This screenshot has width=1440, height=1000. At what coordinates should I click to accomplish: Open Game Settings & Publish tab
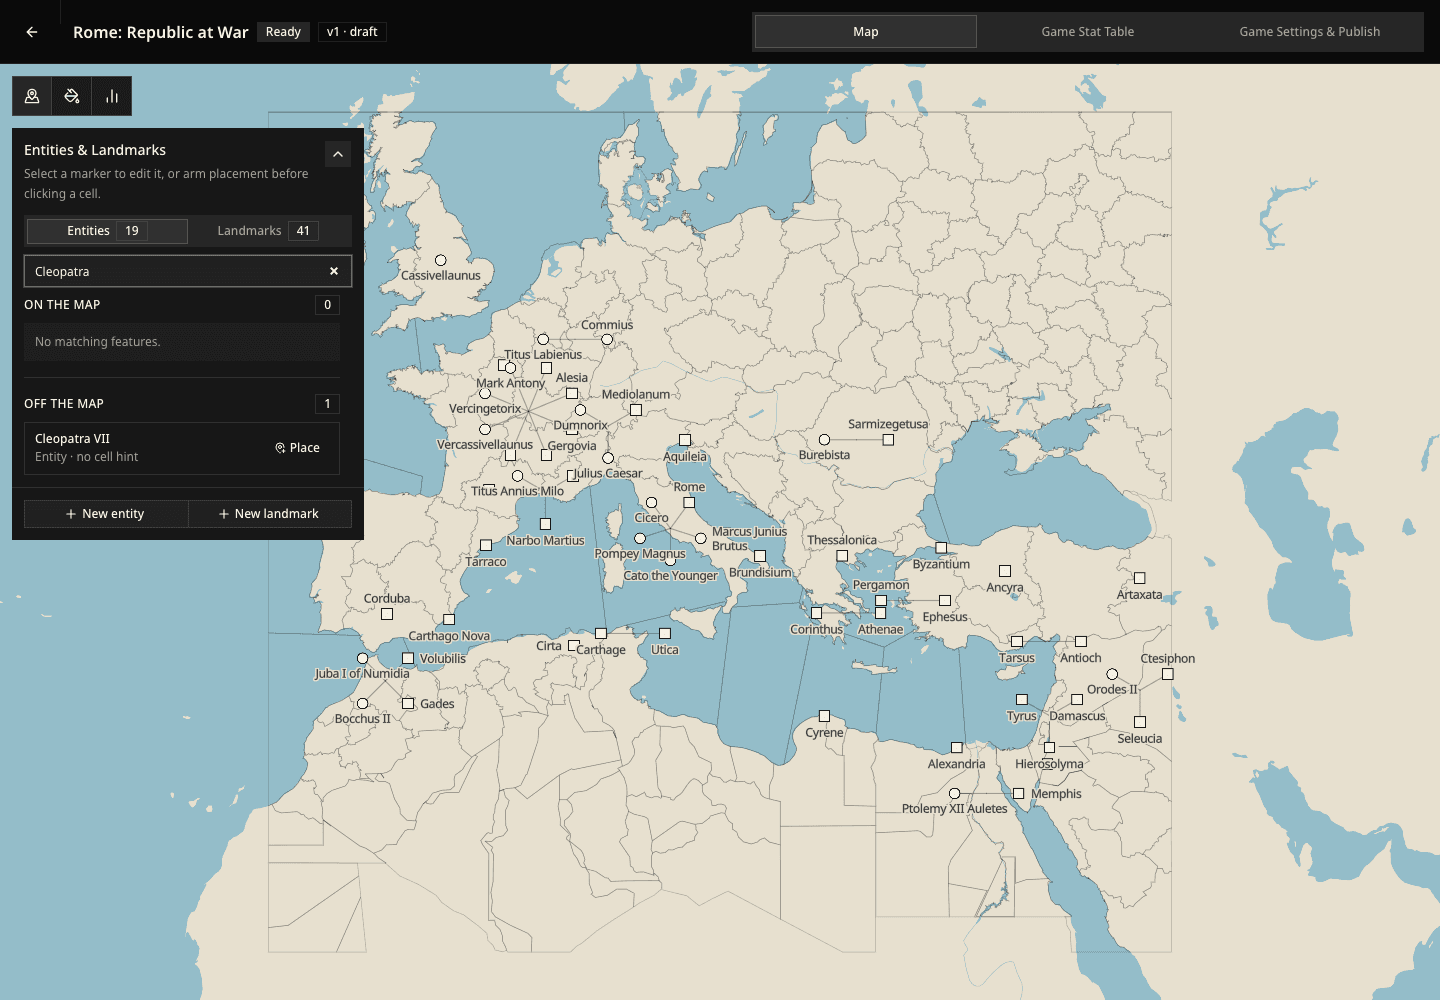(1310, 32)
